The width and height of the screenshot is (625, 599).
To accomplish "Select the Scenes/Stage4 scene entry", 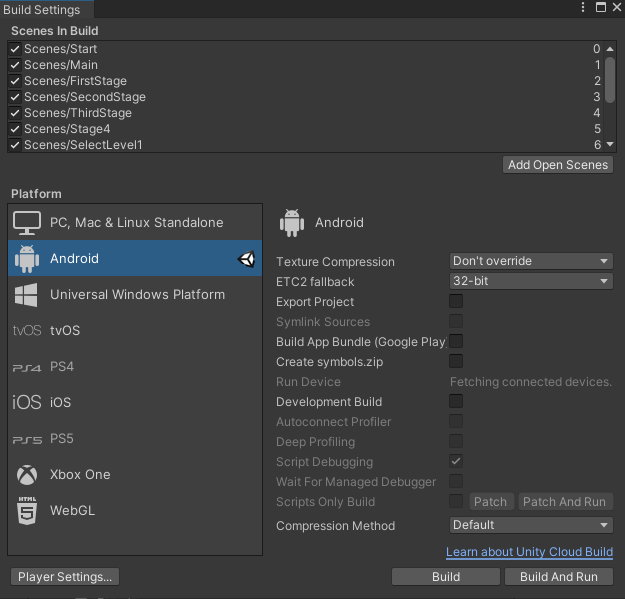I will click(305, 129).
